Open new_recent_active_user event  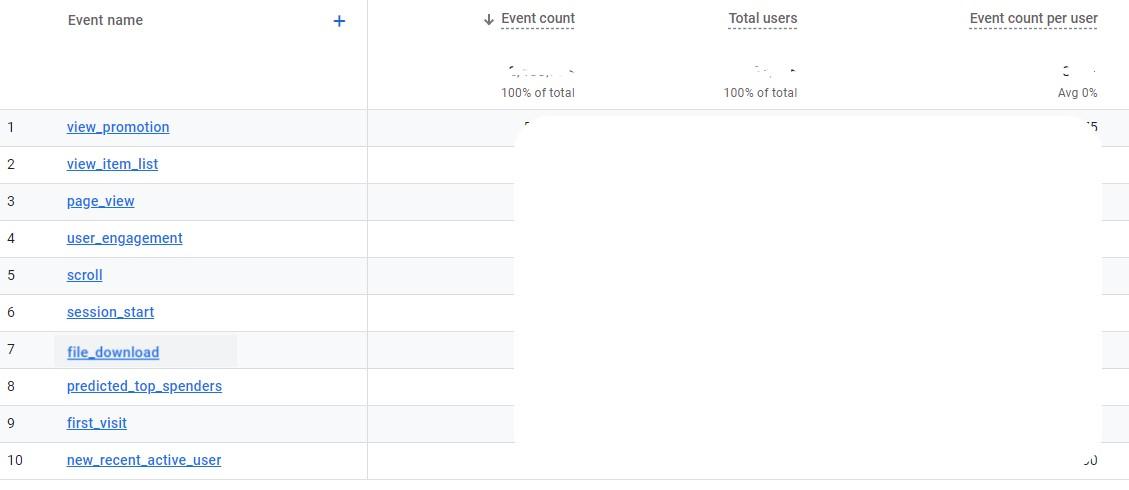pos(144,460)
